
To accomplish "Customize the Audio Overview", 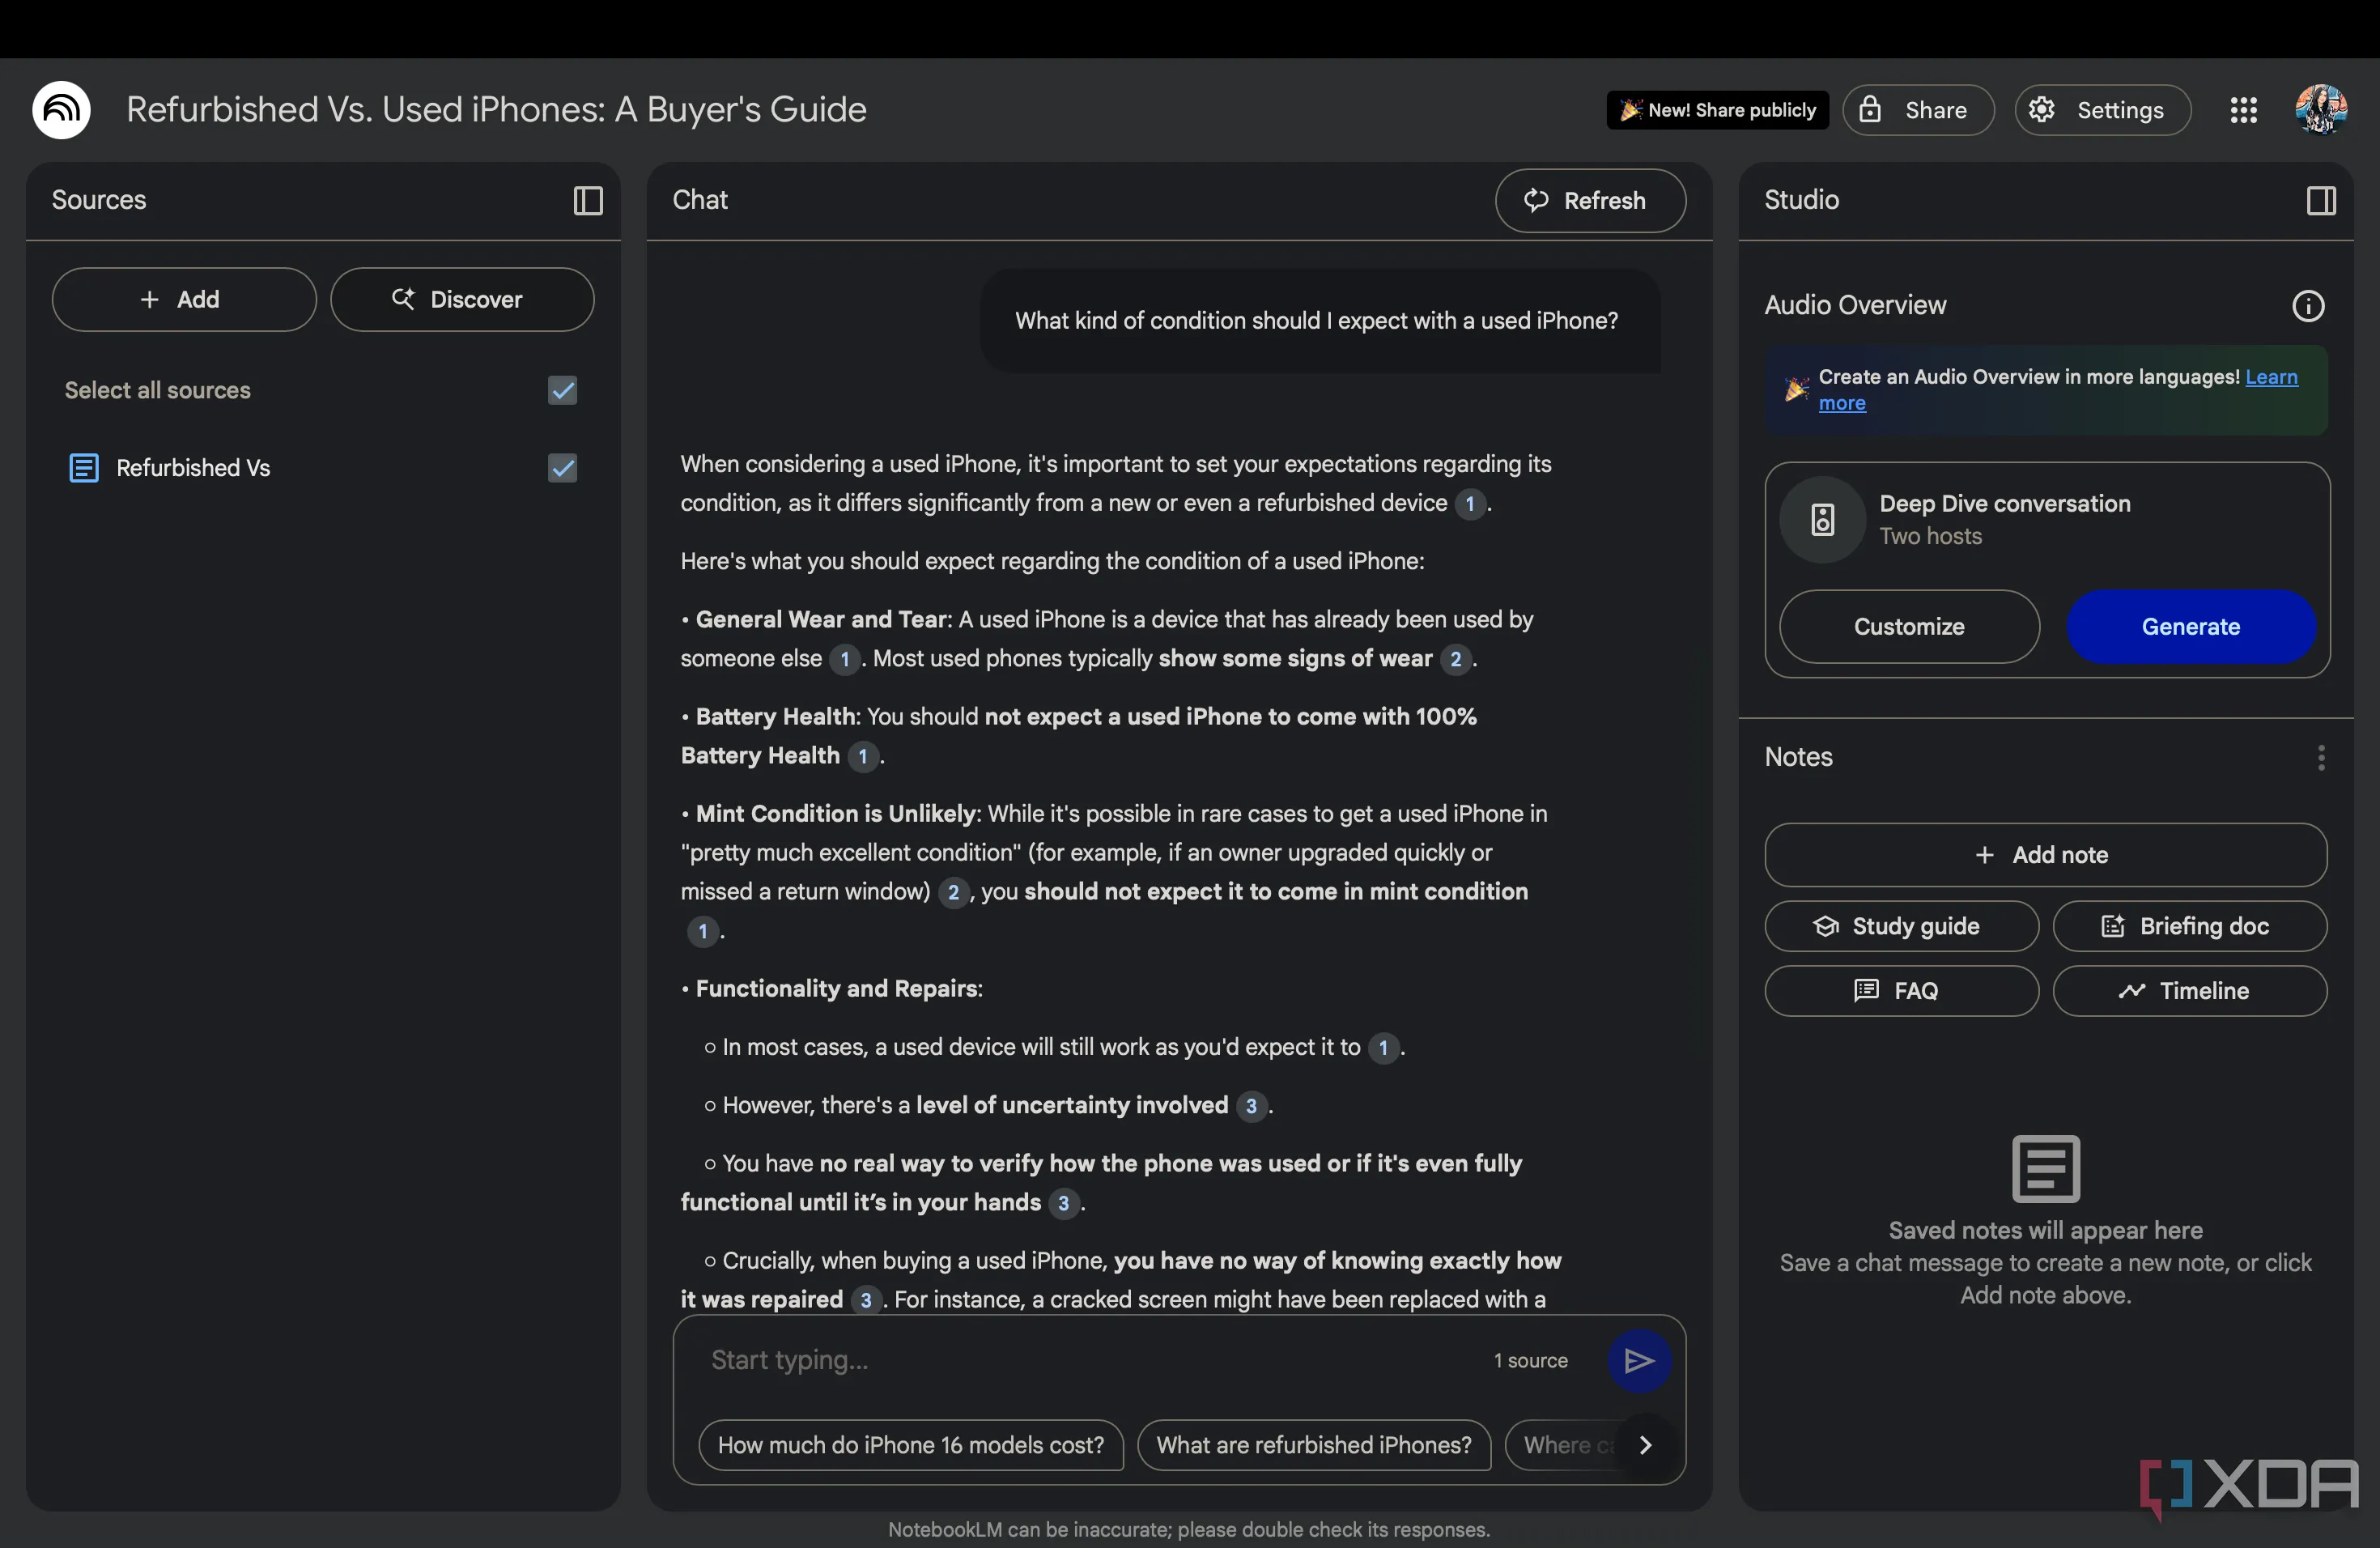I will pyautogui.click(x=1909, y=626).
